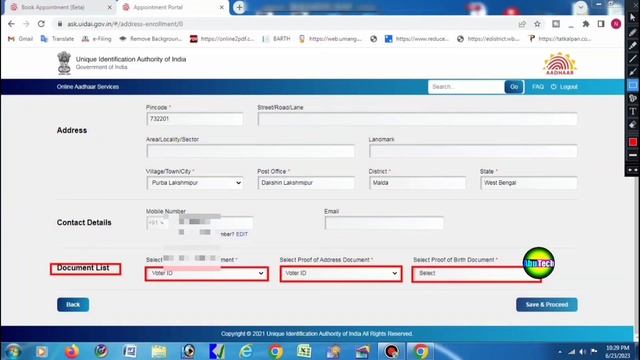The image size is (640, 360).
Task: Click Save & Proceed button
Action: (x=547, y=304)
